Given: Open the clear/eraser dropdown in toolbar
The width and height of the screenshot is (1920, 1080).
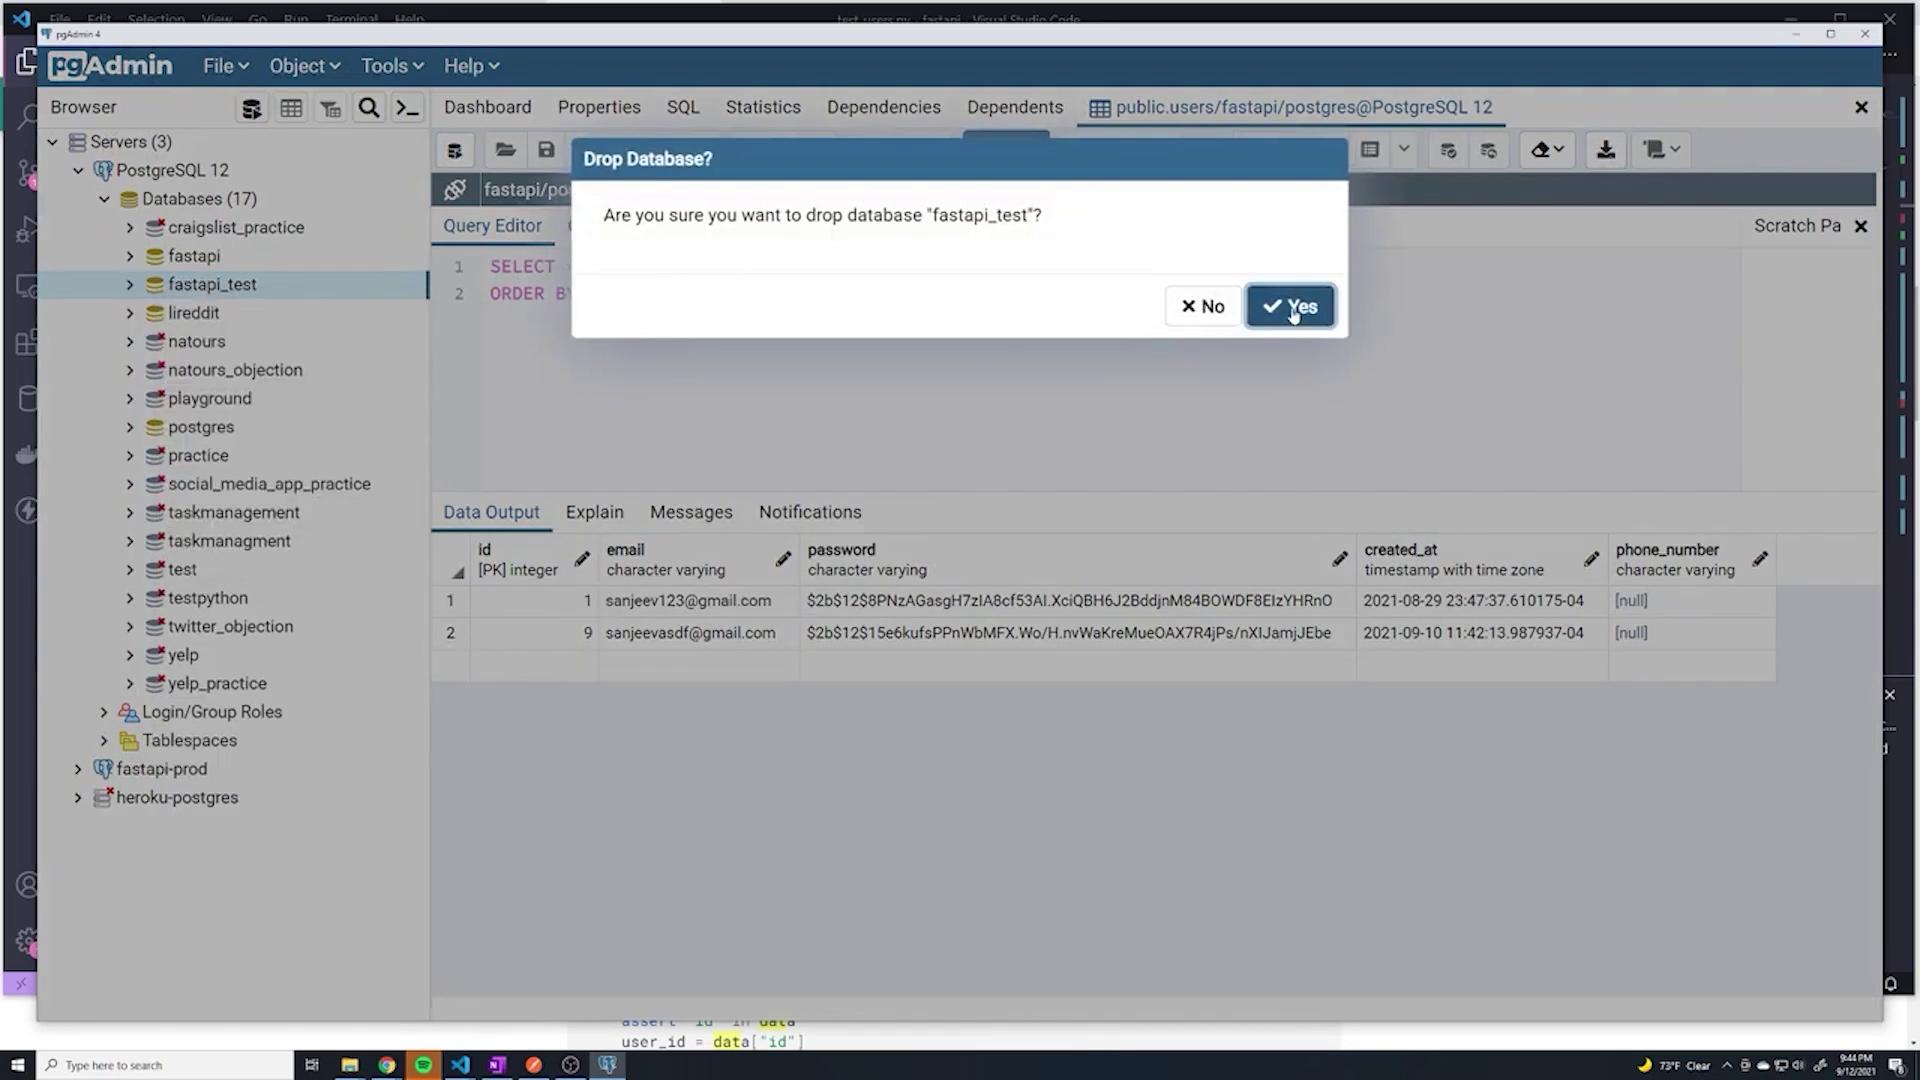Looking at the screenshot, I should coord(1547,150).
